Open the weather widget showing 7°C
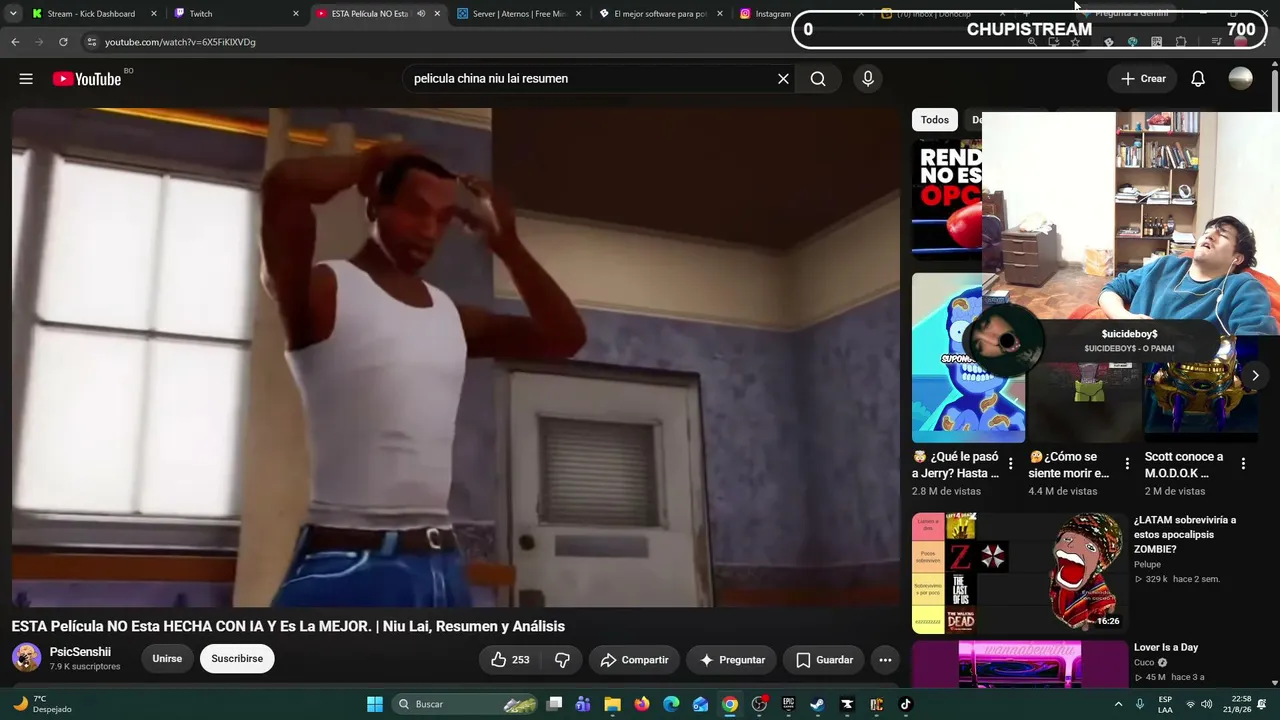Screen dimensions: 1280x720 click(x=42, y=704)
